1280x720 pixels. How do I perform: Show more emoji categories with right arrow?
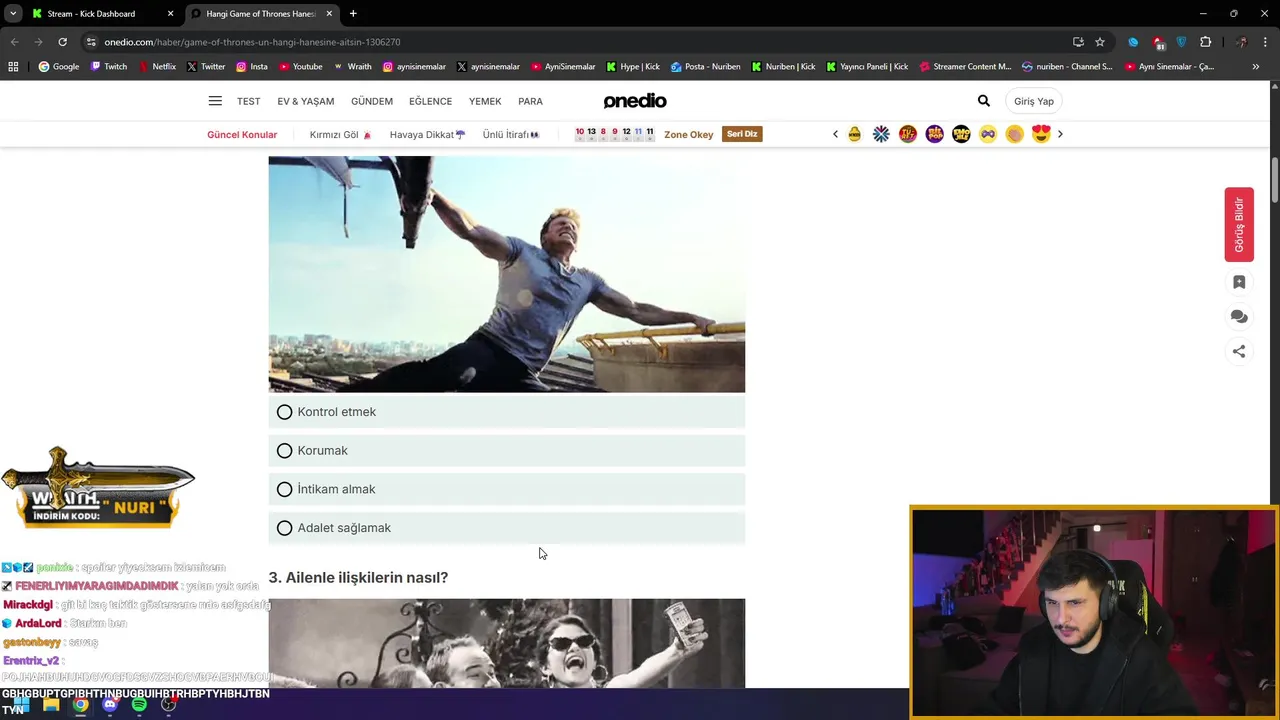1060,134
